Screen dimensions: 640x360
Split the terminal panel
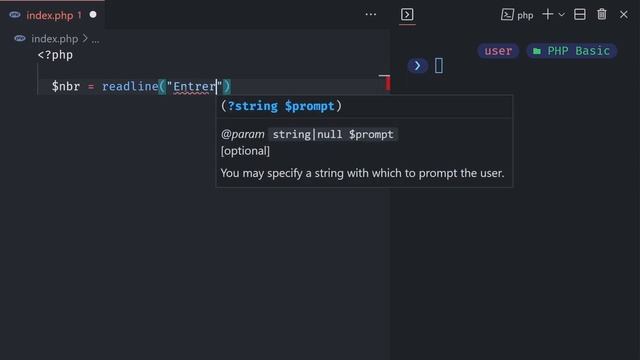580,15
